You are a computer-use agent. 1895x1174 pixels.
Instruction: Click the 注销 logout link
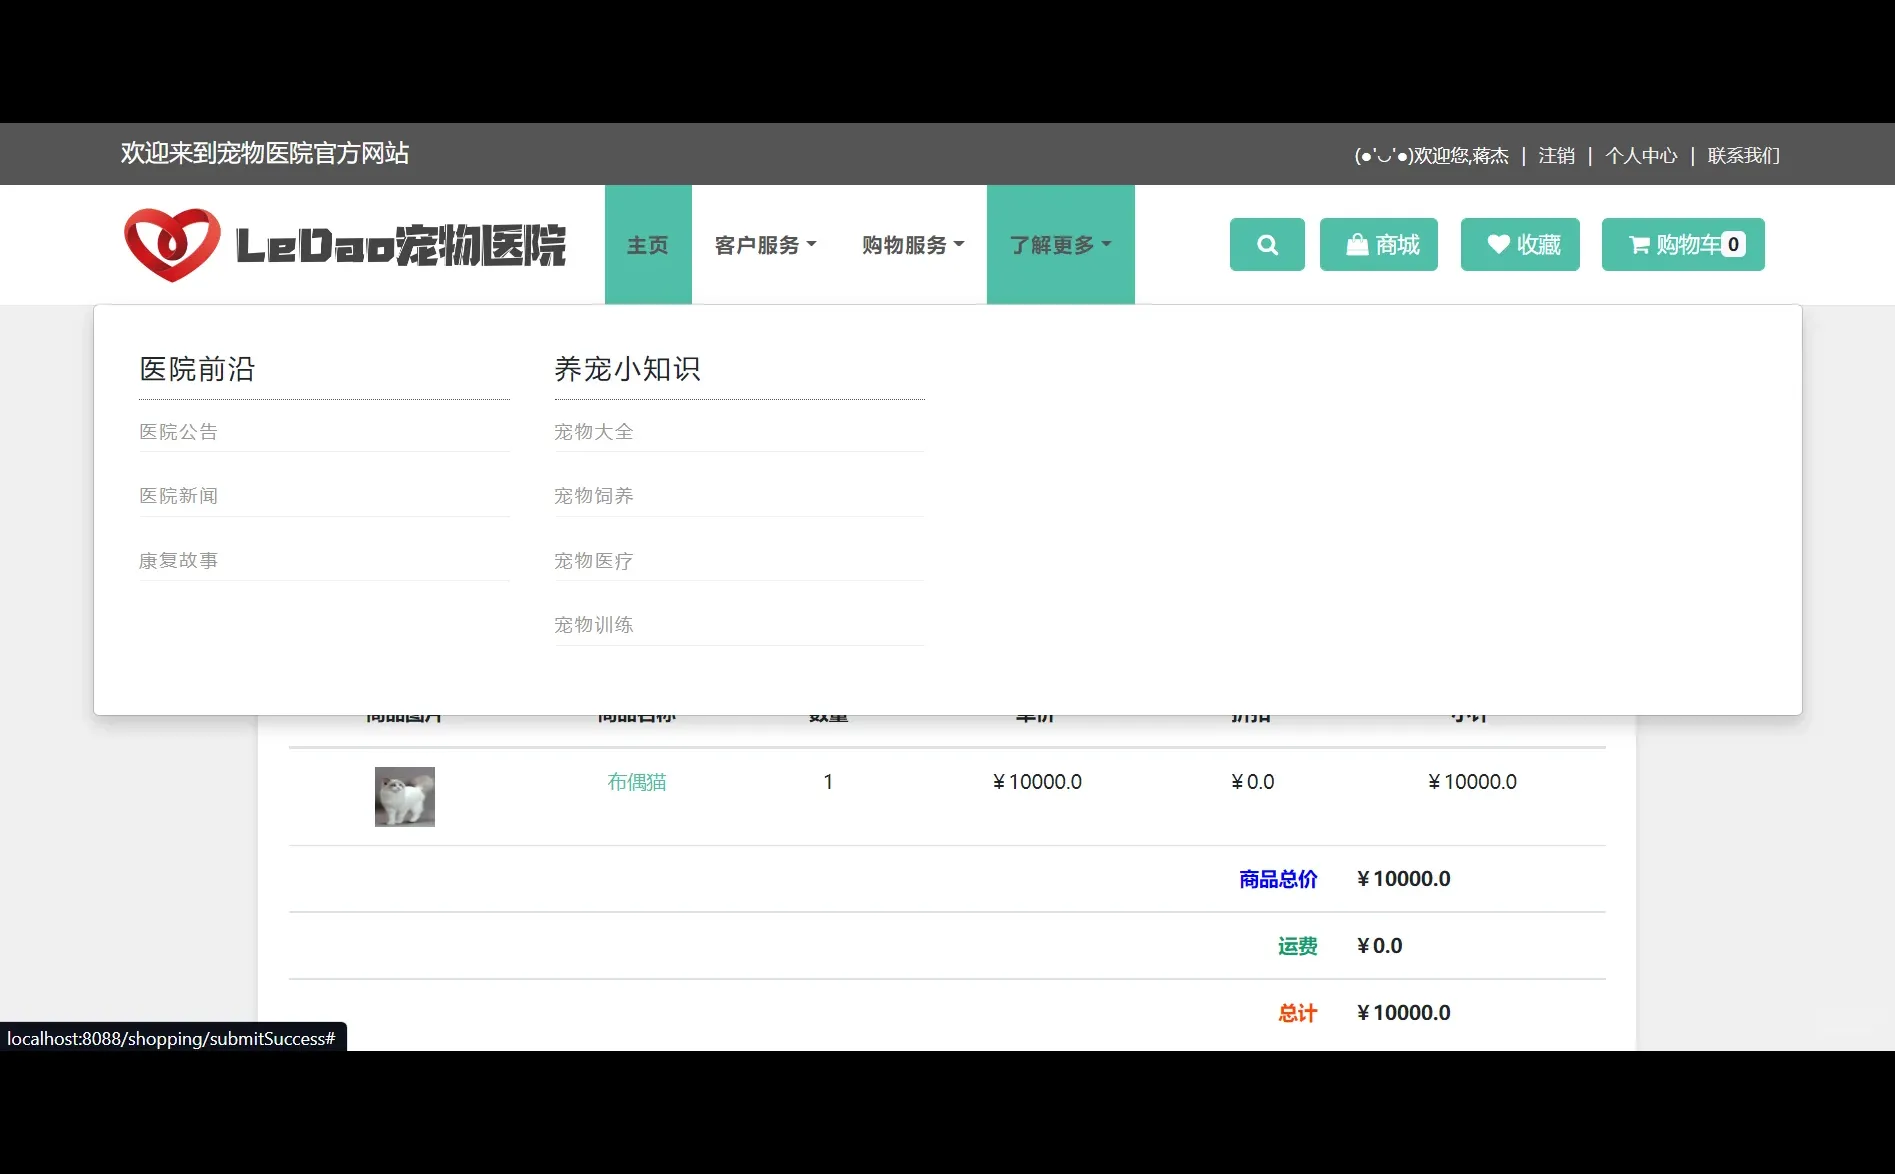[1556, 155]
